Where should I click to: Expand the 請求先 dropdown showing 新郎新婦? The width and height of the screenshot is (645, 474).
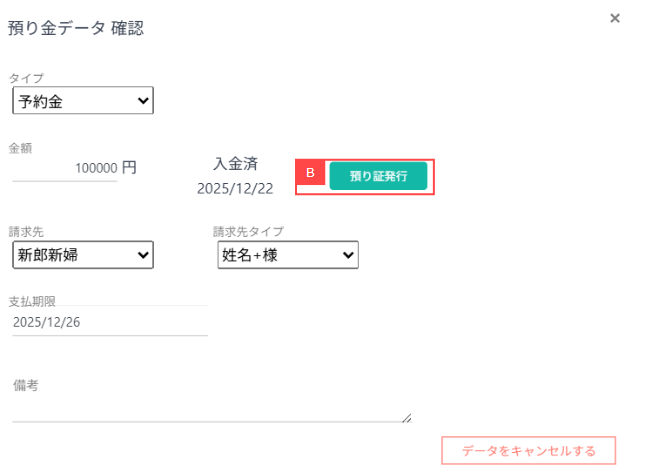(83, 256)
